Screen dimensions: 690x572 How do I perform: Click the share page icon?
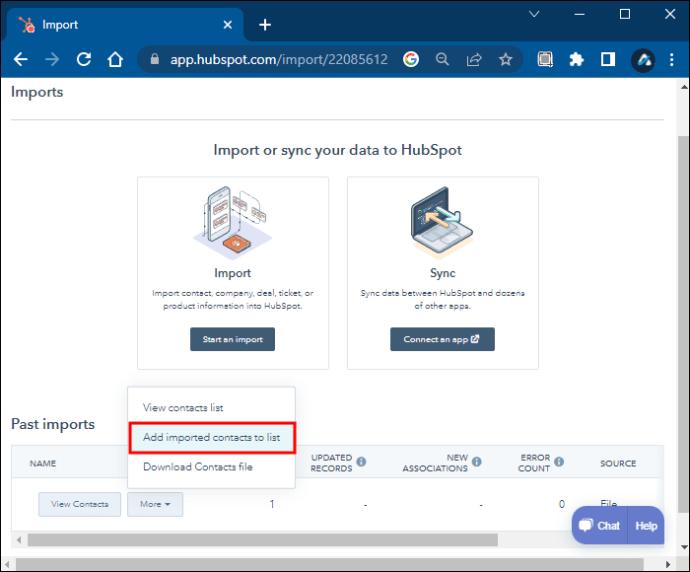474,59
